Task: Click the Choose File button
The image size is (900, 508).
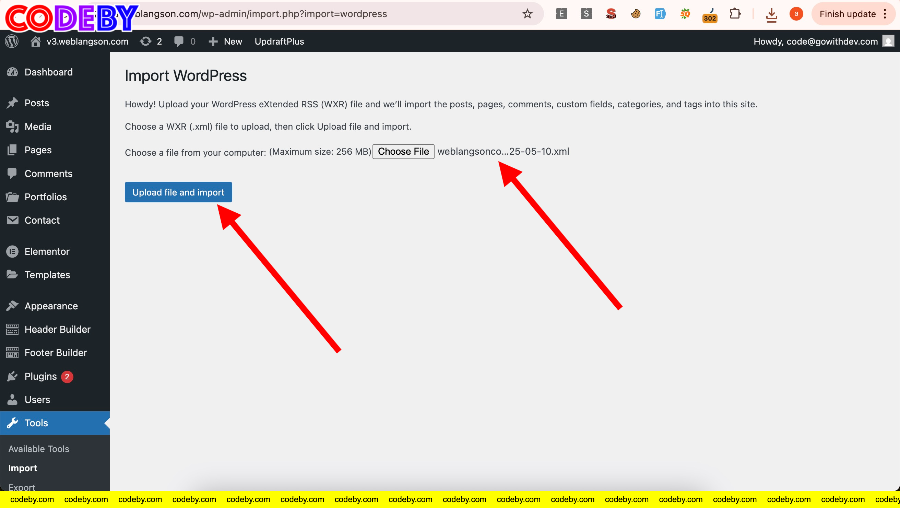Action: pyautogui.click(x=404, y=152)
